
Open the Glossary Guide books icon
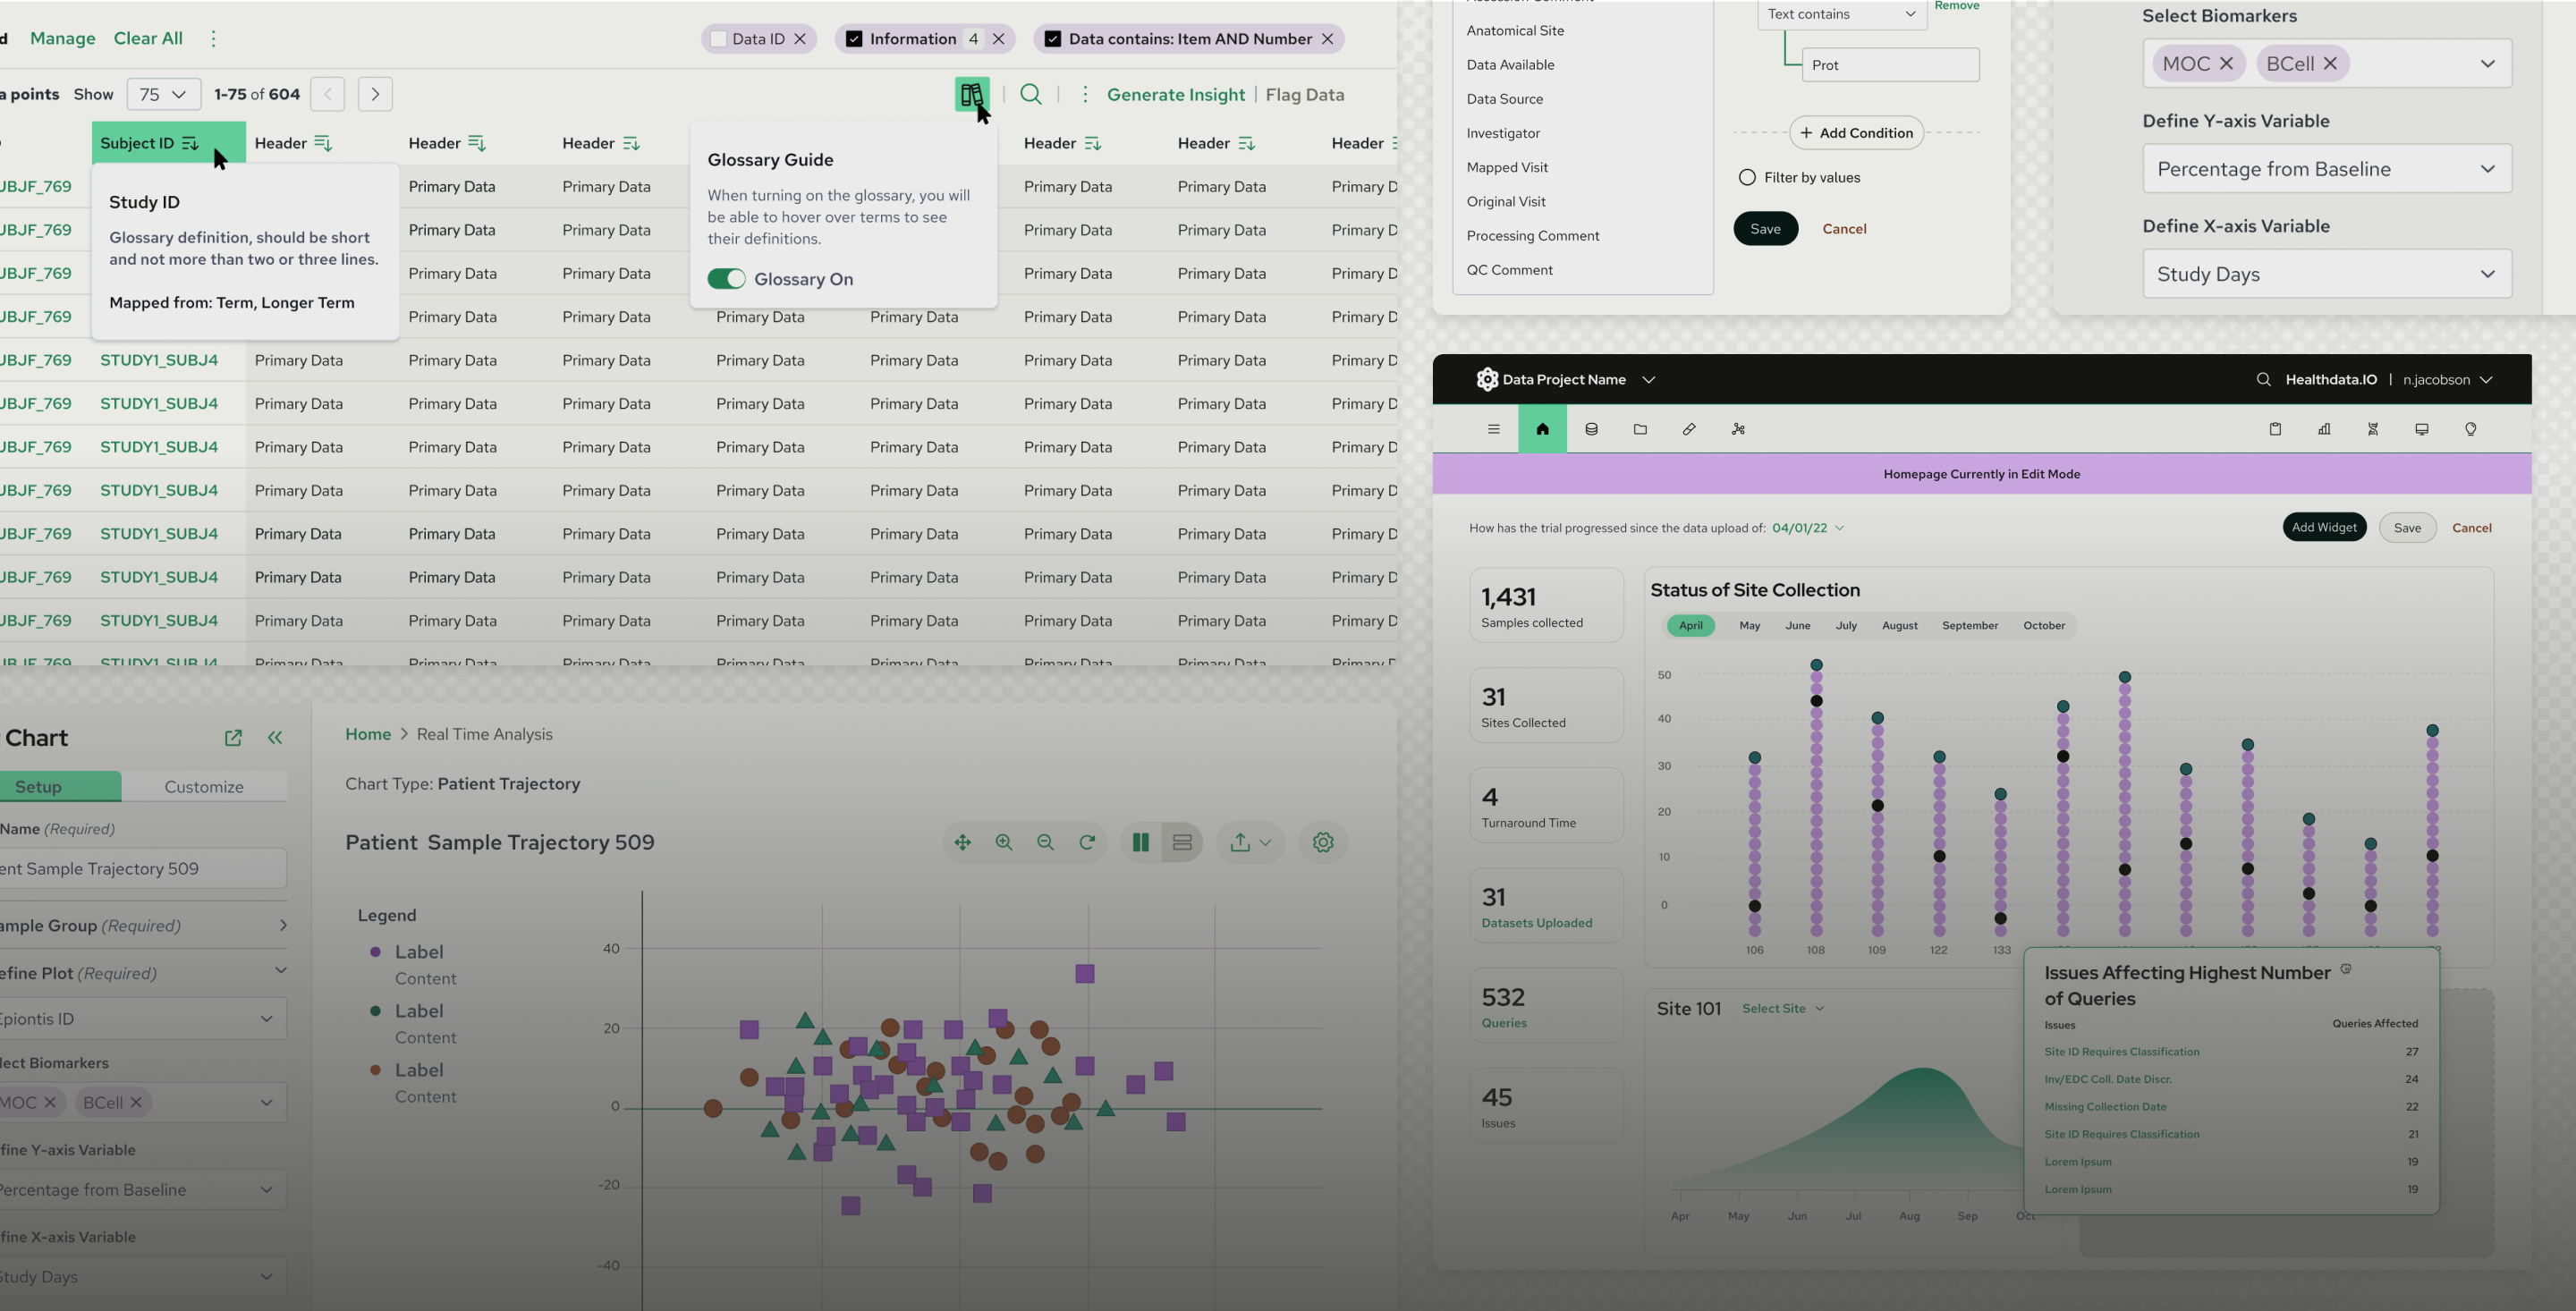[972, 96]
